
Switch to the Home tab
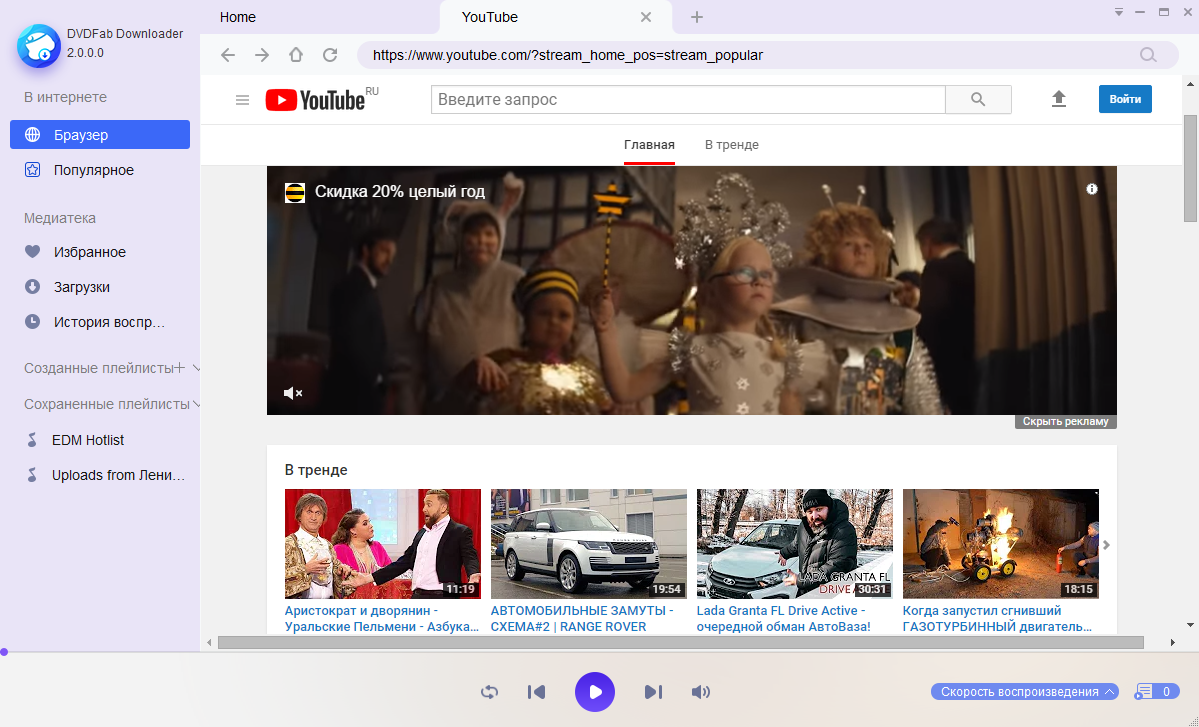[x=238, y=17]
